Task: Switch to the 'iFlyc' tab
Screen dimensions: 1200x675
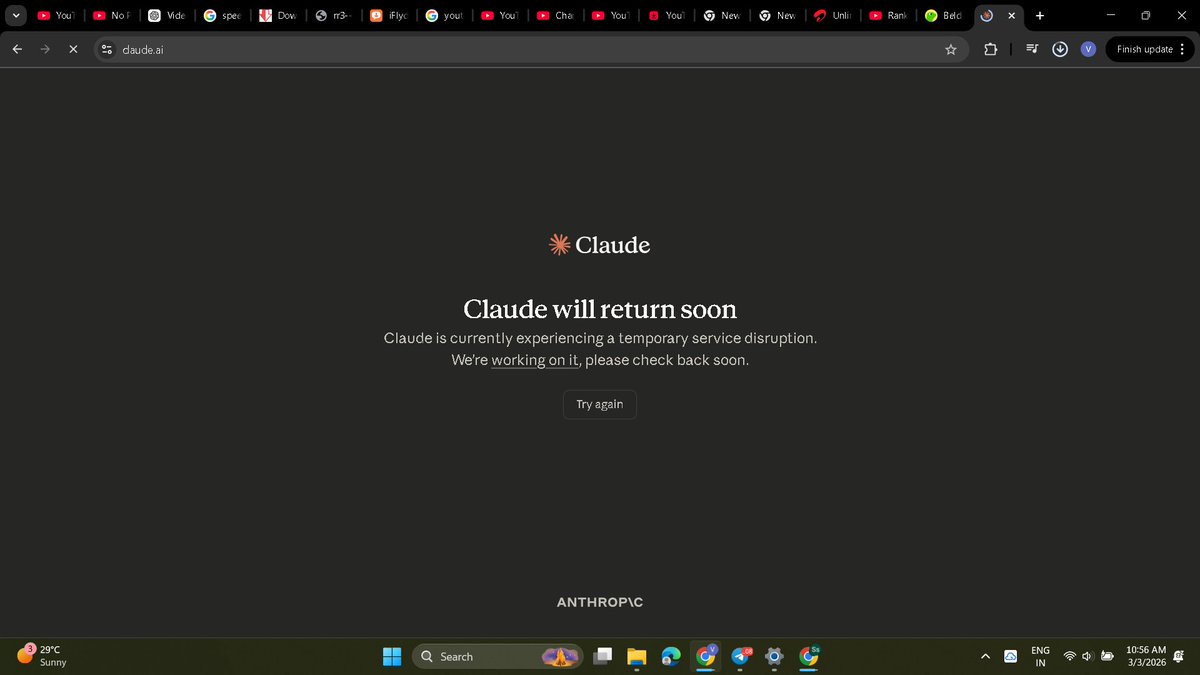Action: point(389,16)
